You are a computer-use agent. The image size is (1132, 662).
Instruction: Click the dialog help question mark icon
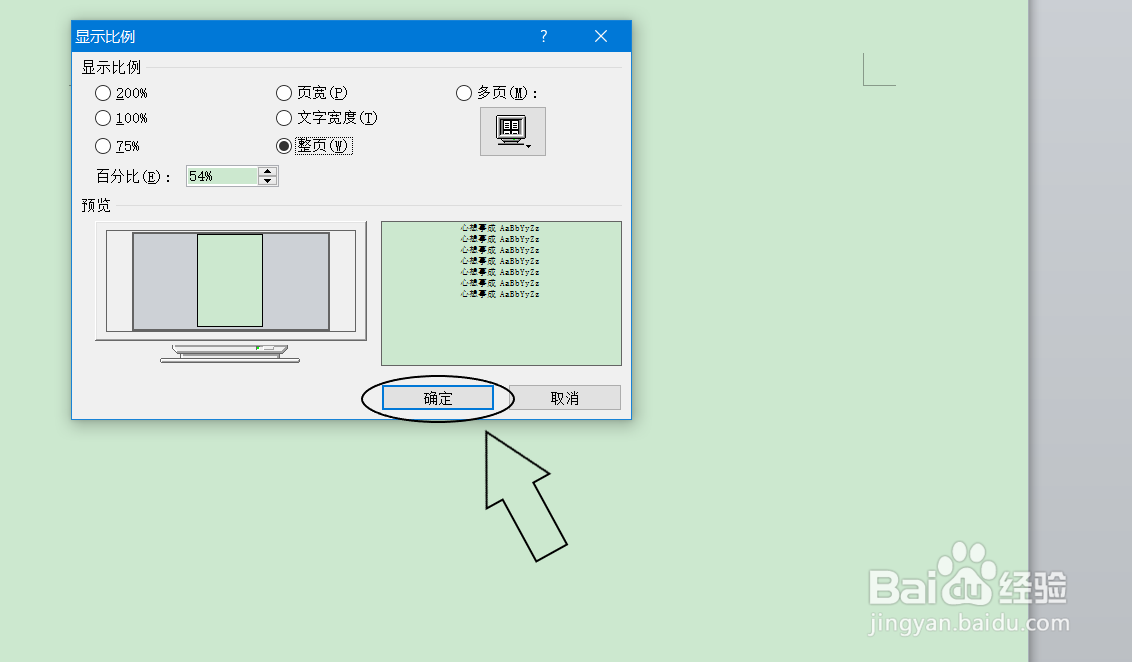pyautogui.click(x=543, y=36)
